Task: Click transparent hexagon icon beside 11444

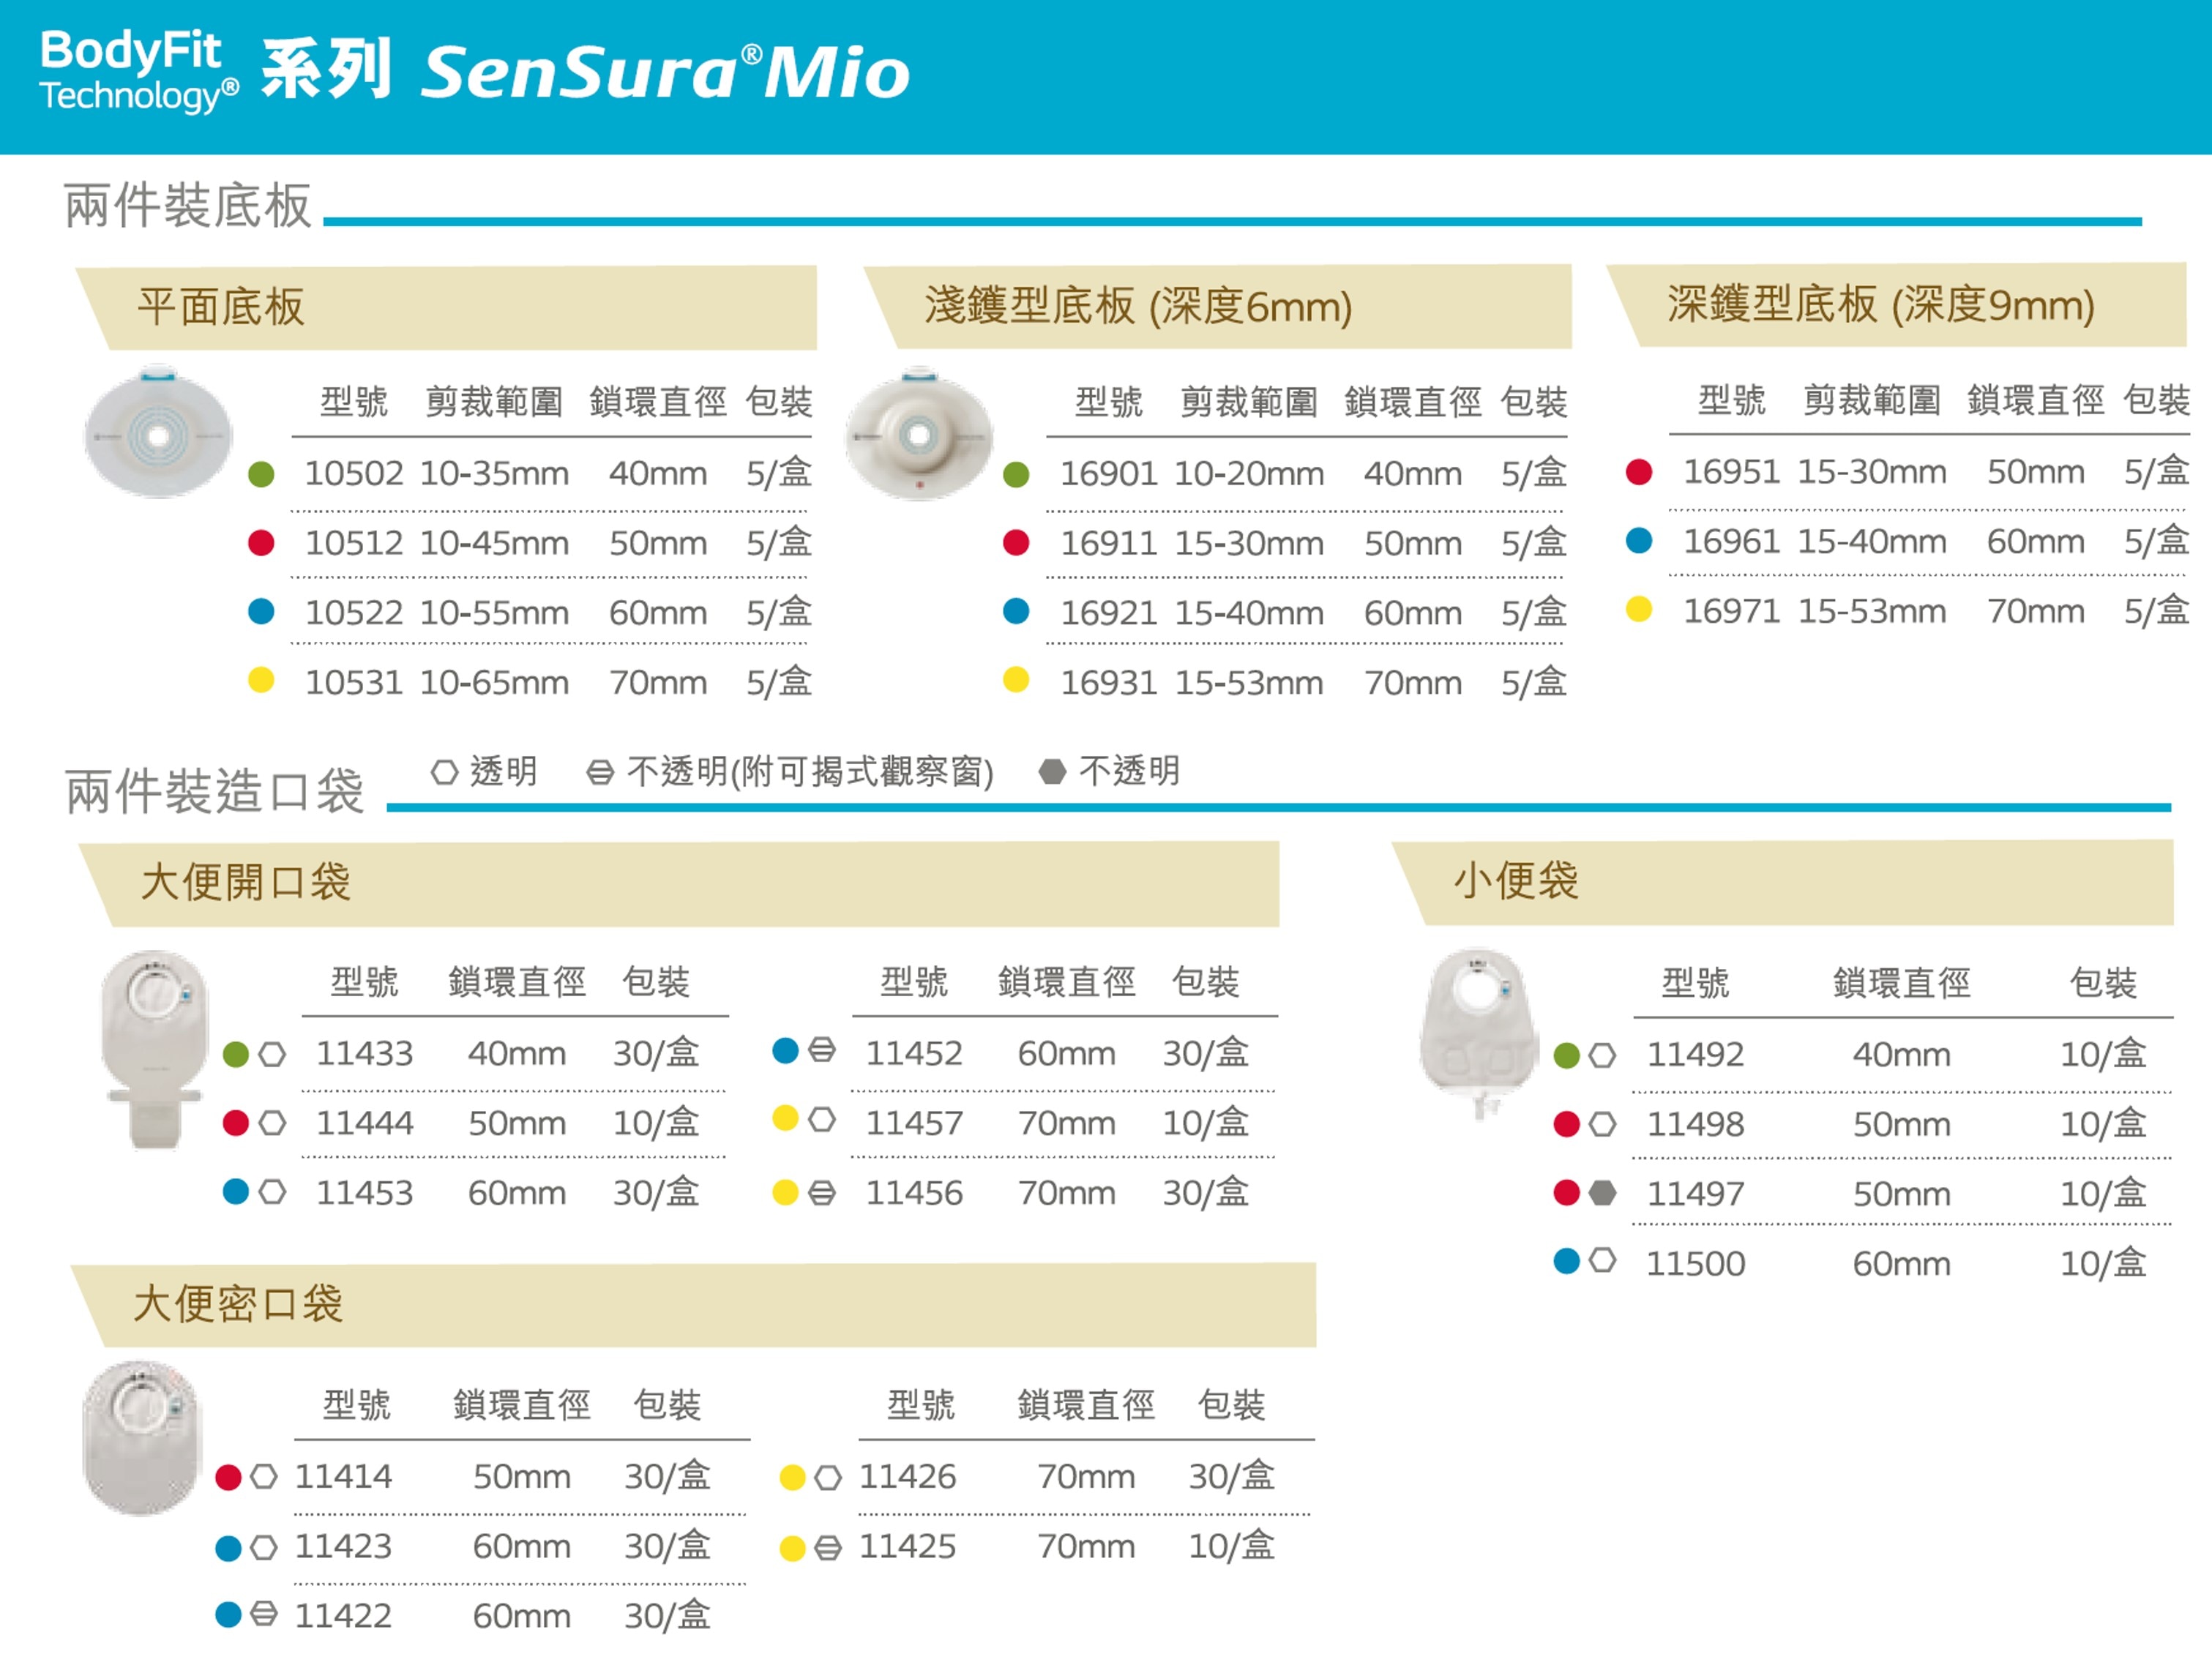Action: [x=272, y=1123]
